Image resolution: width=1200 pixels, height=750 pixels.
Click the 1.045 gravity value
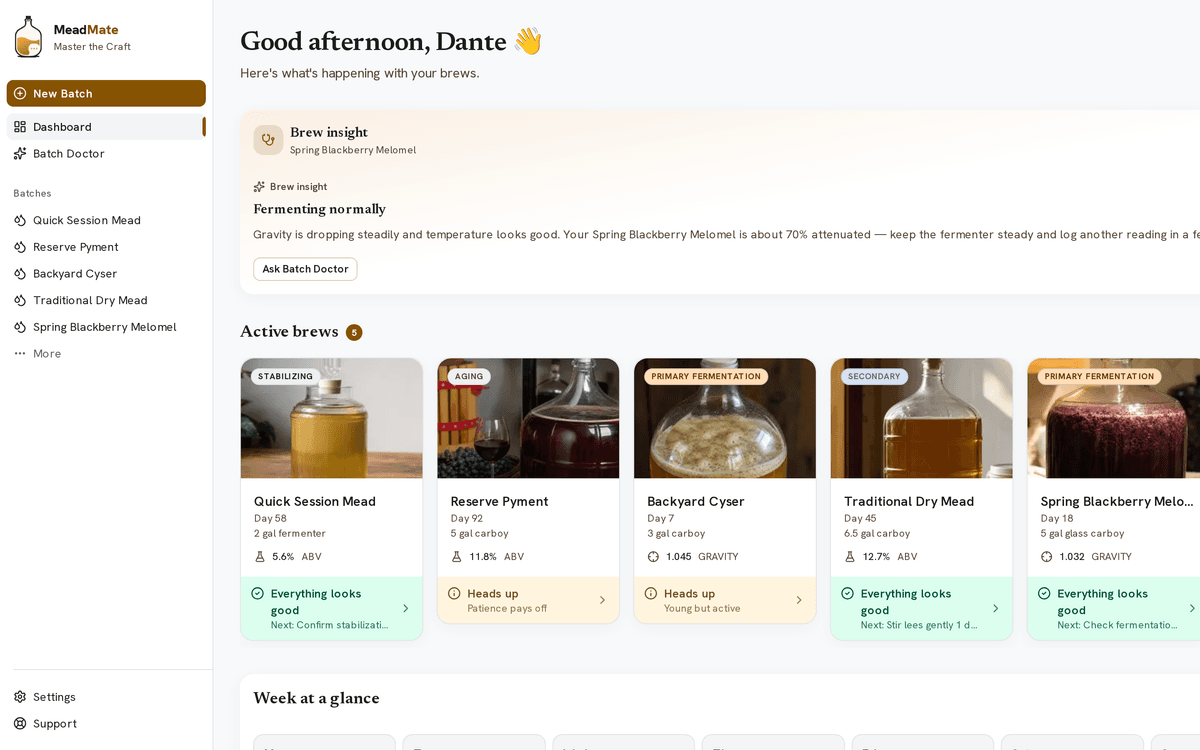tap(679, 556)
